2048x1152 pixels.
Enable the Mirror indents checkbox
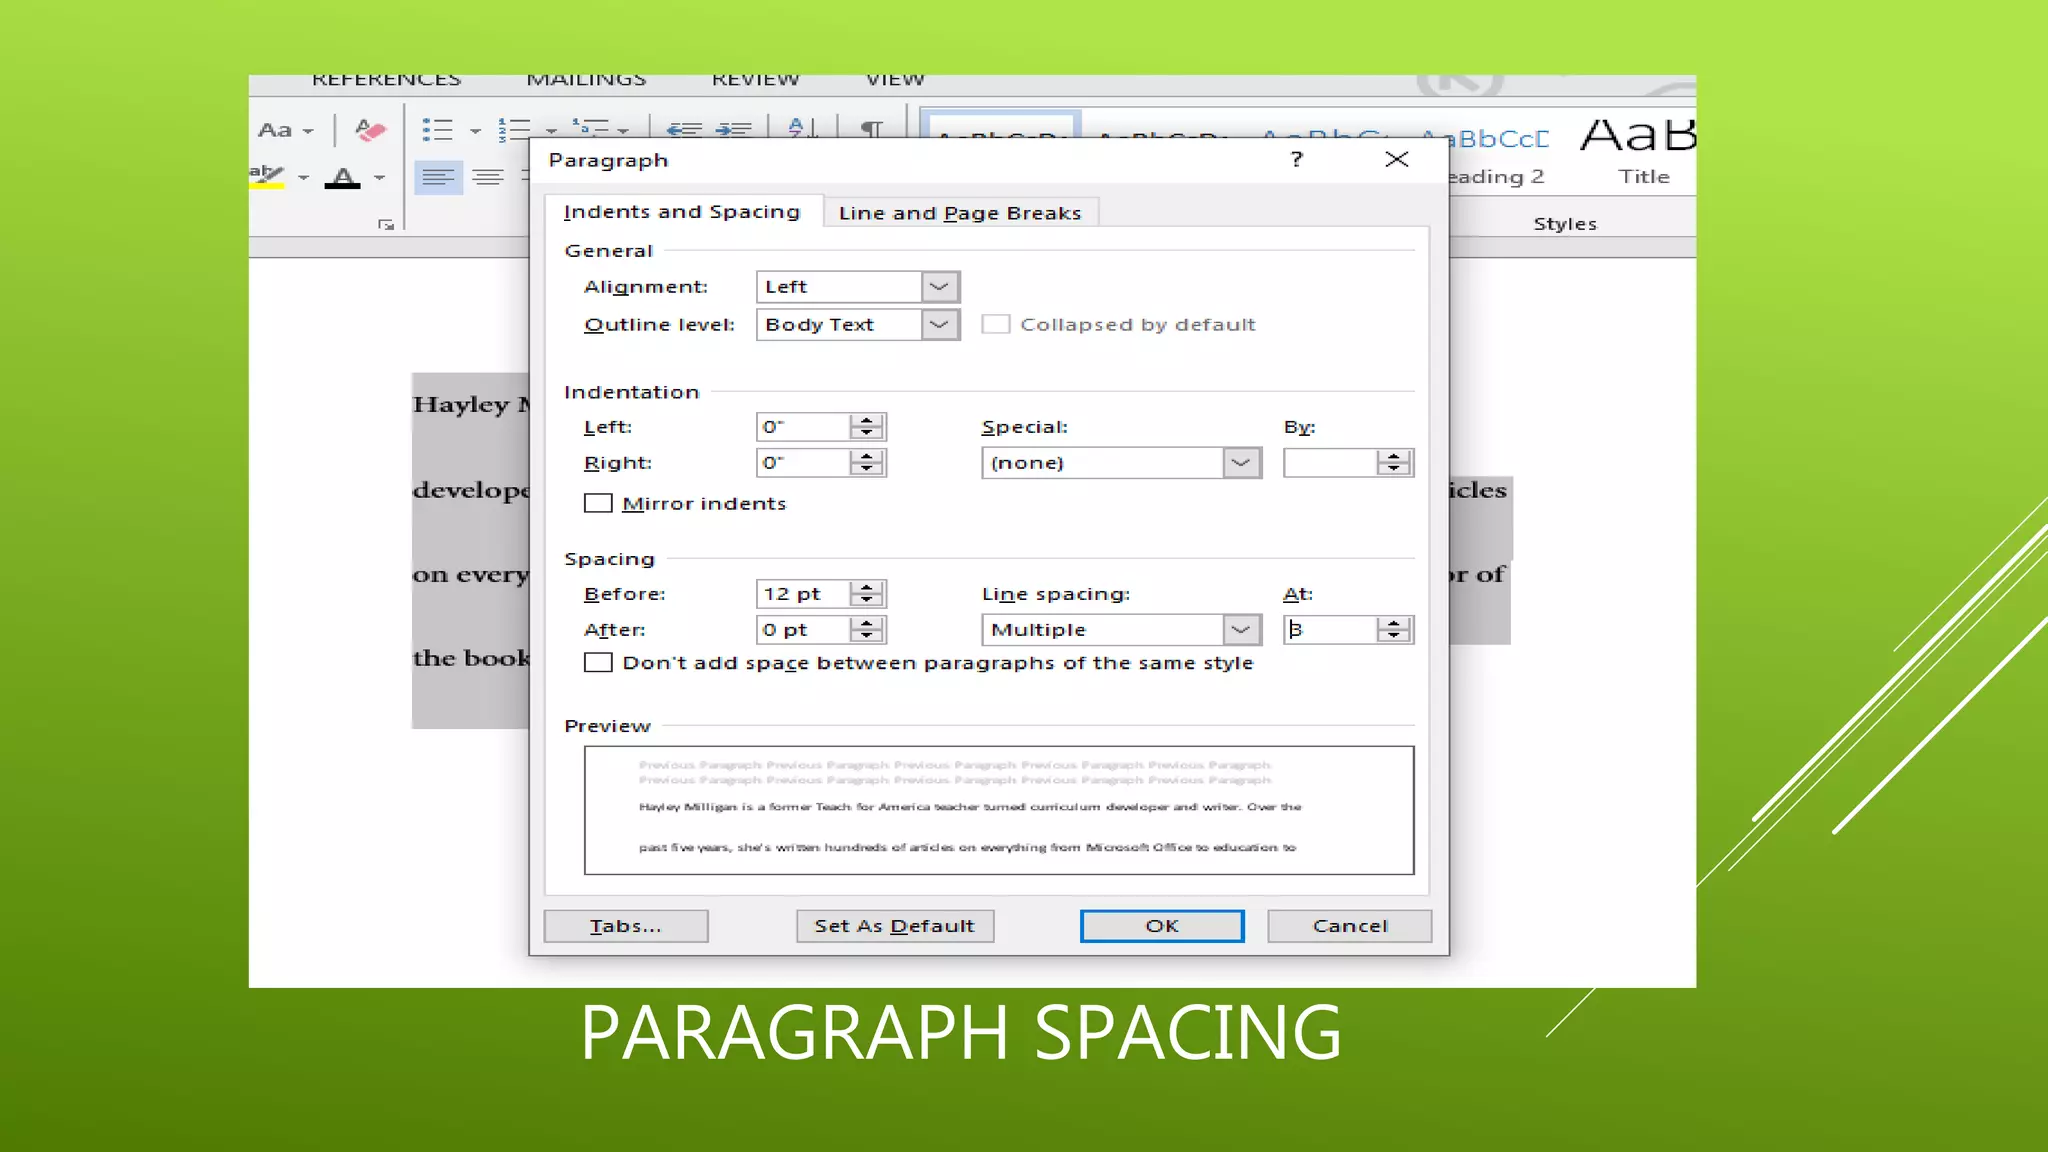598,503
